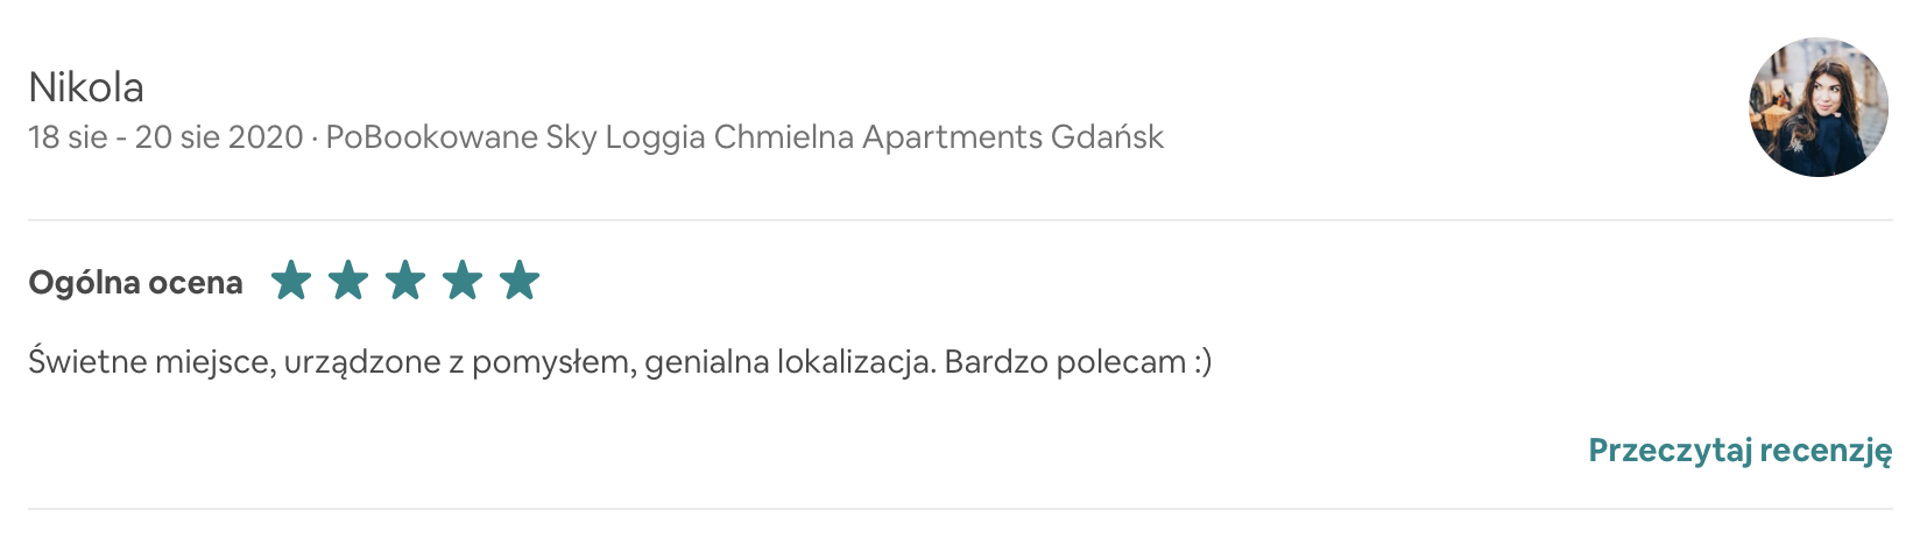Click the phrase genialna lokalizacja
Screen dimensions: 1920x559
pyautogui.click(x=790, y=361)
